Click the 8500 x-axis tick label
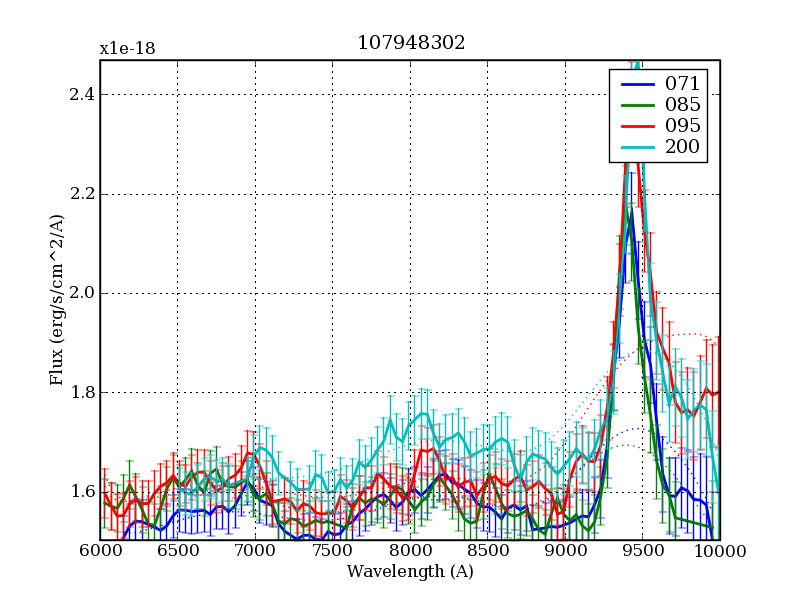Screen dimensions: 800x600 point(487,551)
